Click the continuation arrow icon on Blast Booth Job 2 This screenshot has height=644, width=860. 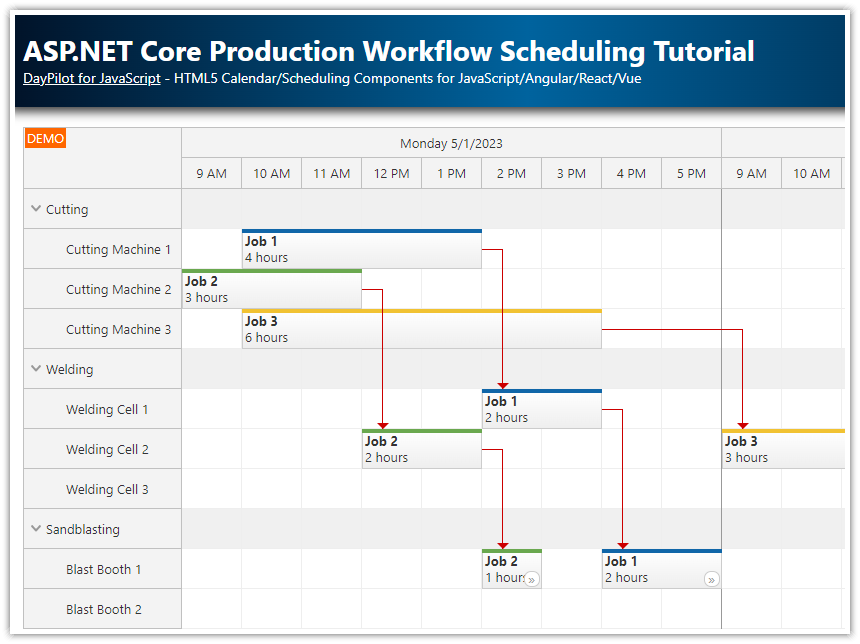(532, 579)
